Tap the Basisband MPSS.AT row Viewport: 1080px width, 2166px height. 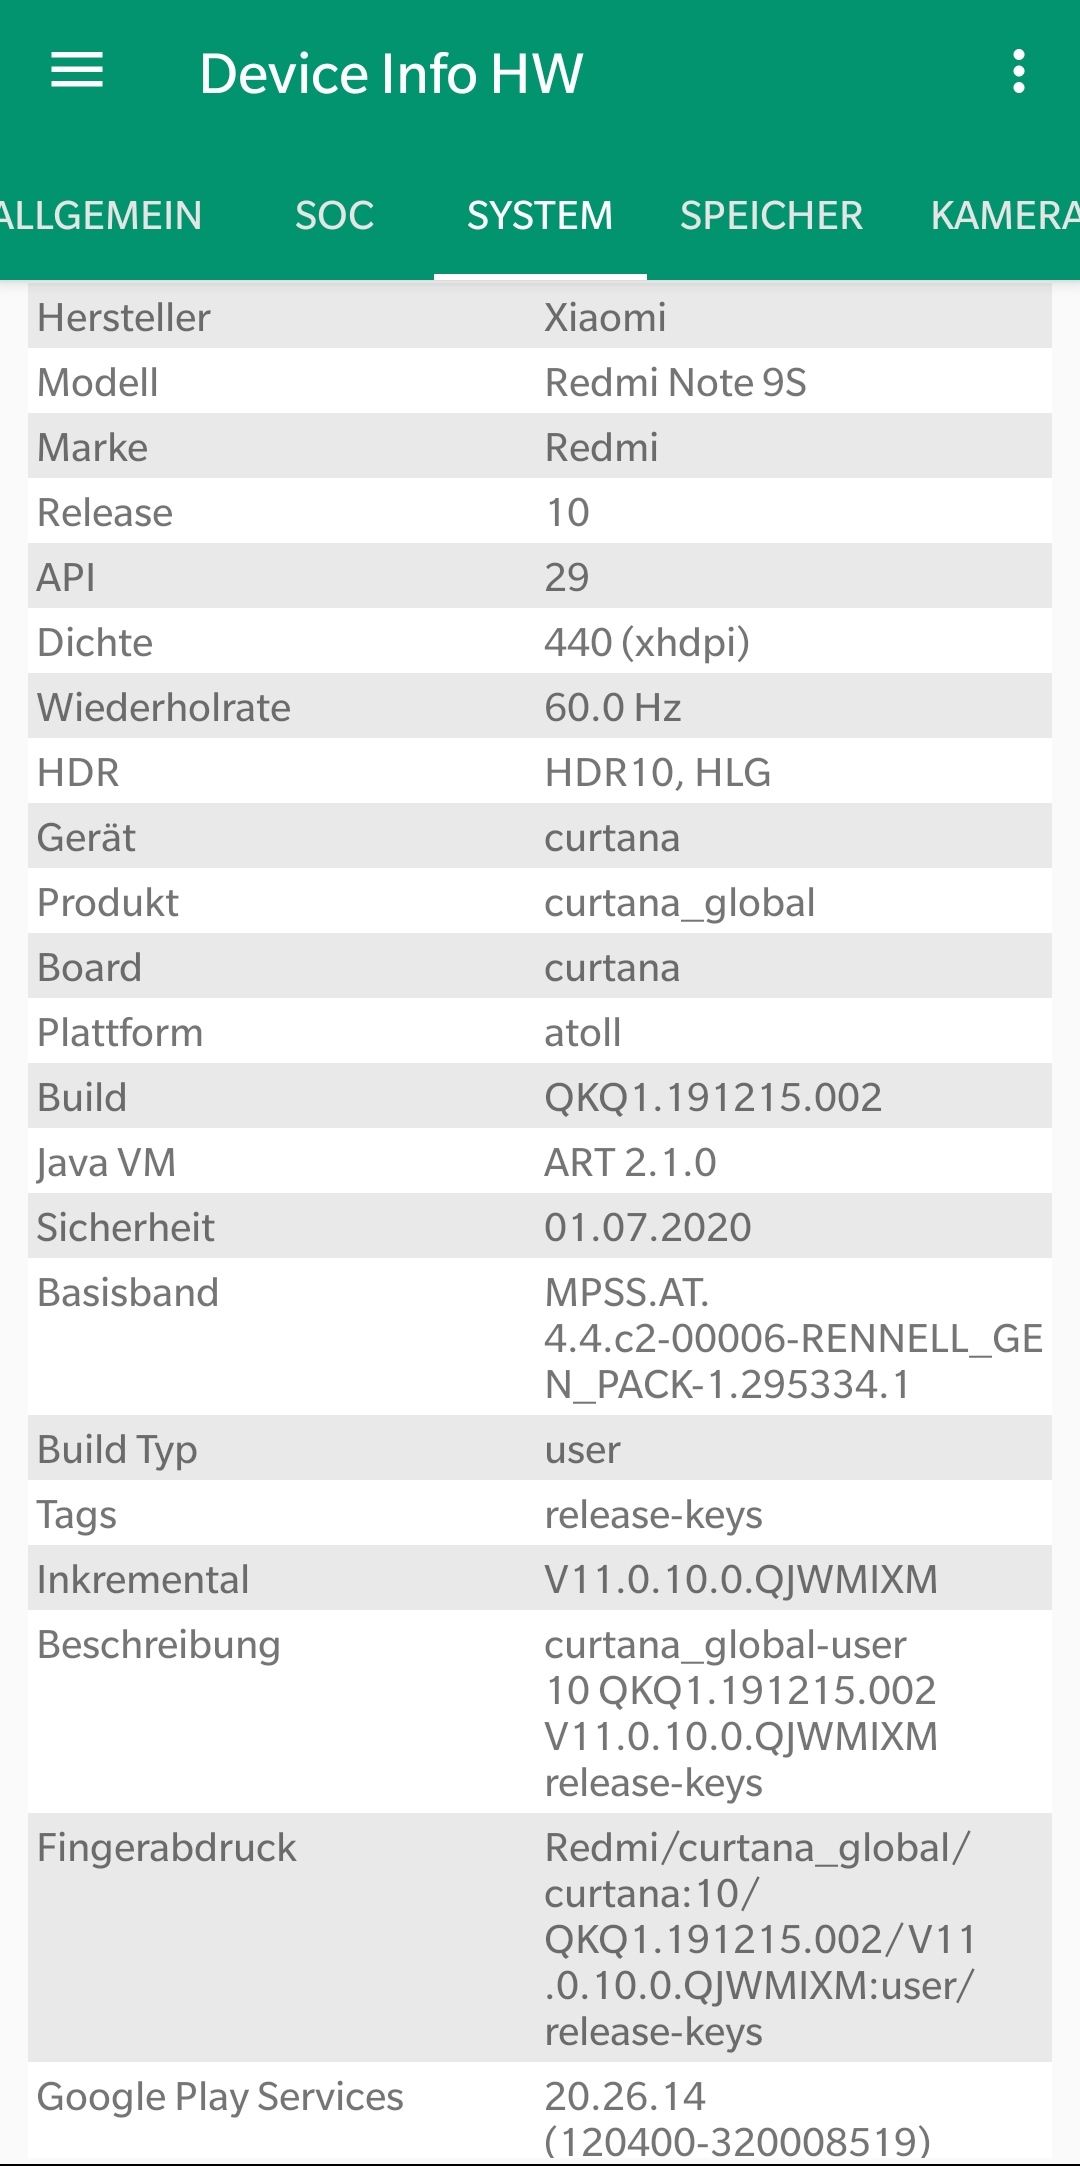pos(540,1337)
